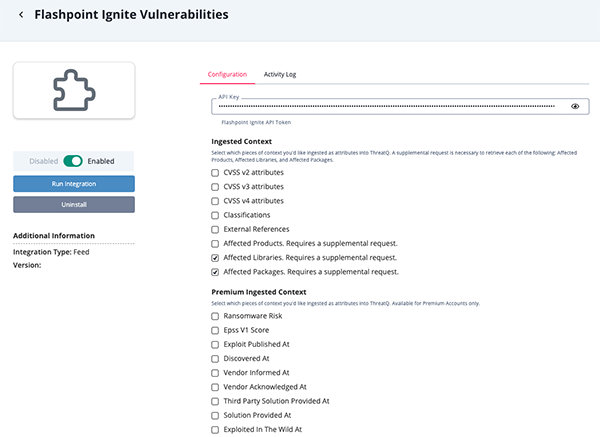
Task: Click the 'Flashpoint Ignite Vulnerabilities' page title
Action: pos(131,15)
